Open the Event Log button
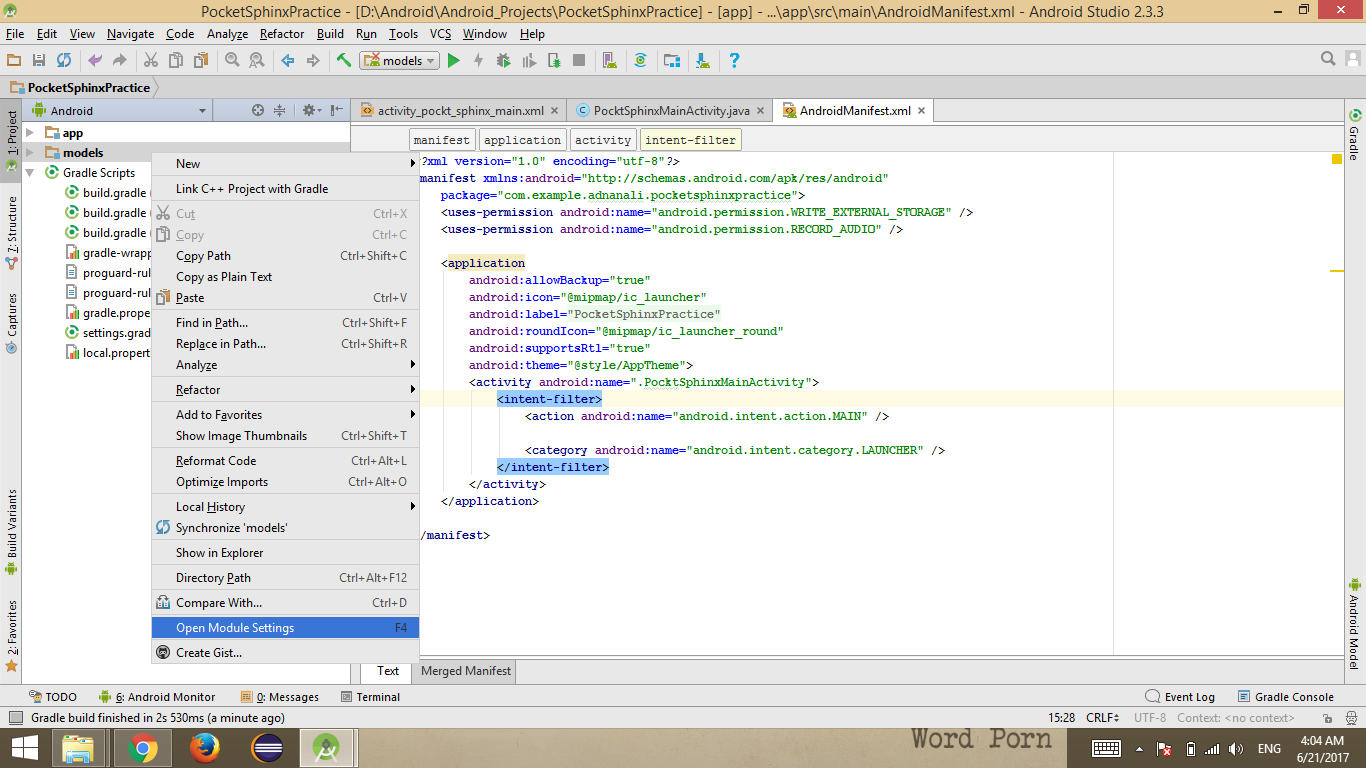The height and width of the screenshot is (768, 1366). pyautogui.click(x=1180, y=697)
